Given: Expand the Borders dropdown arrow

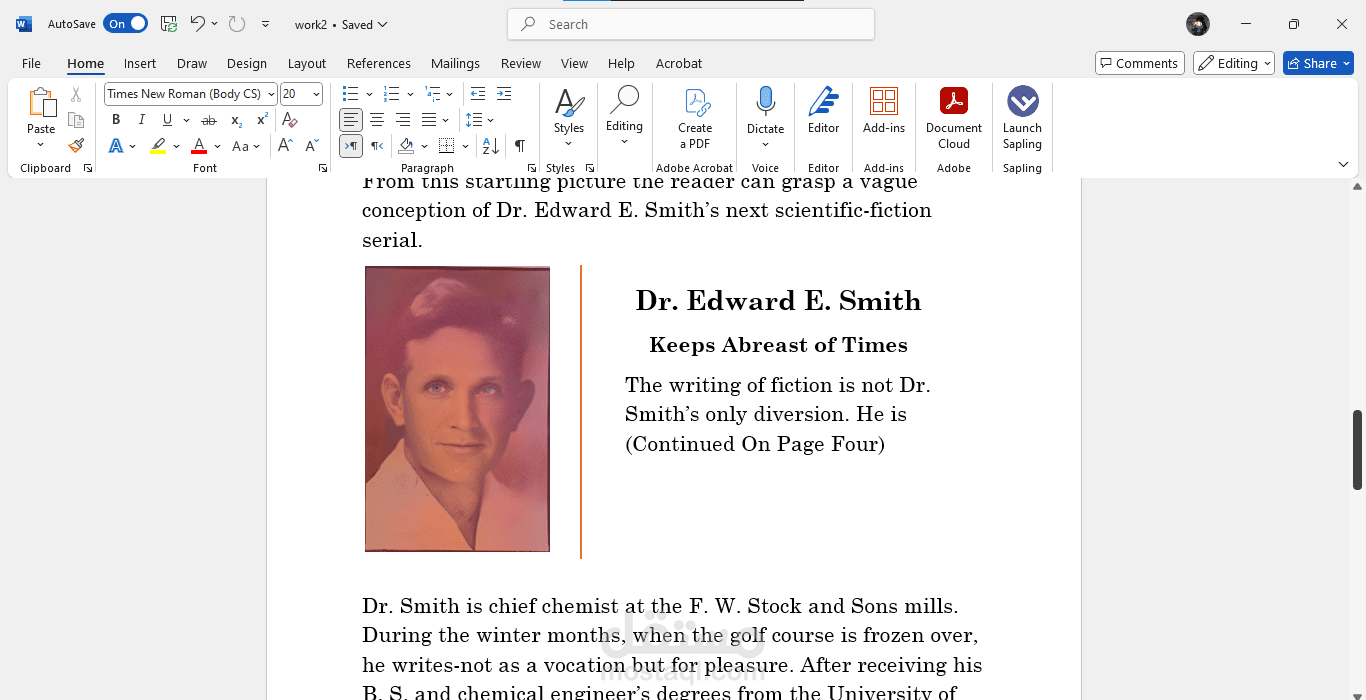Looking at the screenshot, I should [465, 147].
